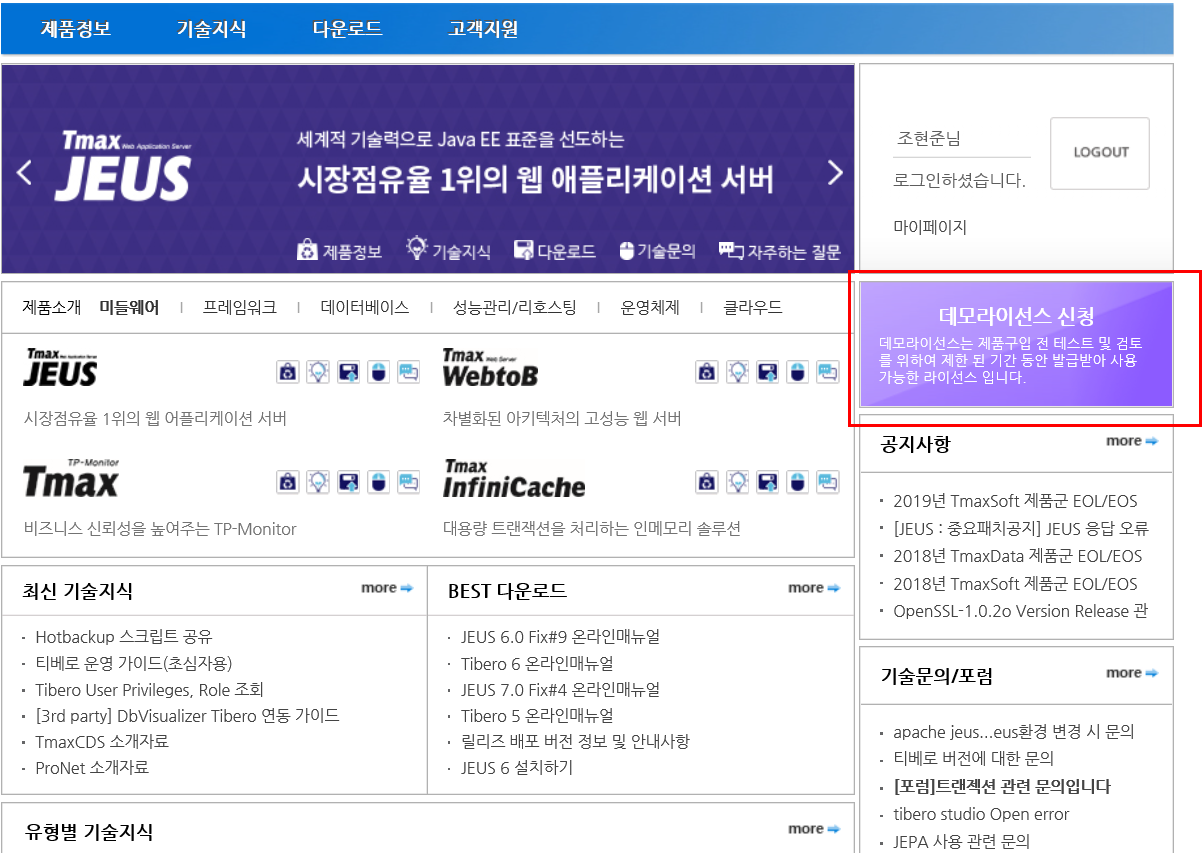Image resolution: width=1202 pixels, height=853 pixels.
Task: Select 프레임워크 product category tab
Action: (x=239, y=307)
